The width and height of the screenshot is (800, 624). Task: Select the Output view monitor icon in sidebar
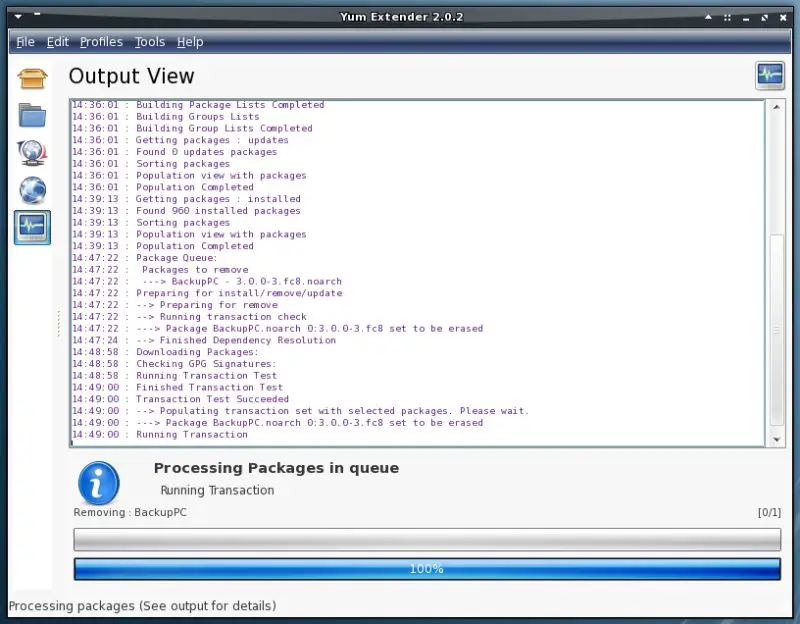click(x=32, y=228)
